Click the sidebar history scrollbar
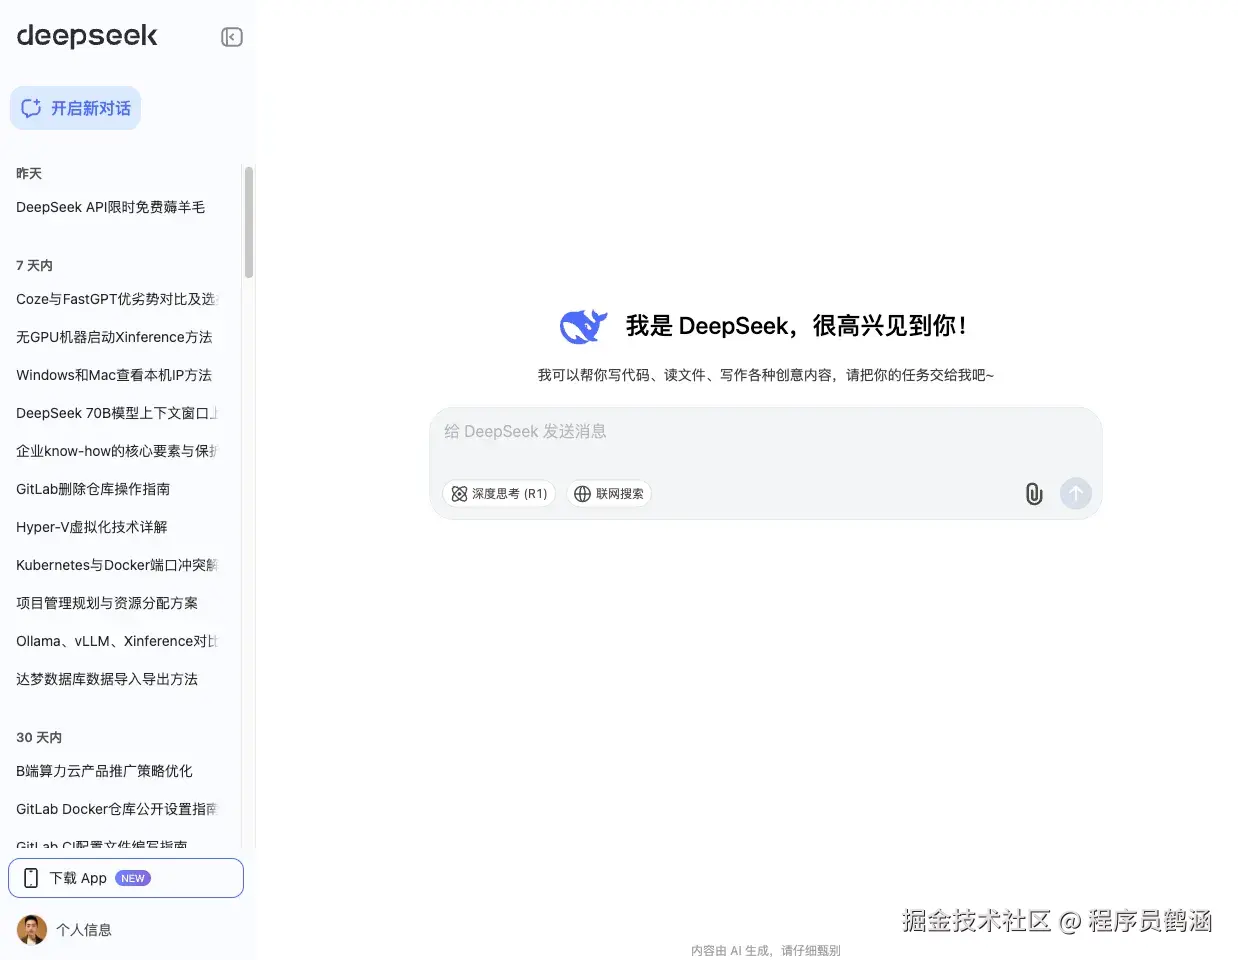1238x960 pixels. tap(248, 222)
